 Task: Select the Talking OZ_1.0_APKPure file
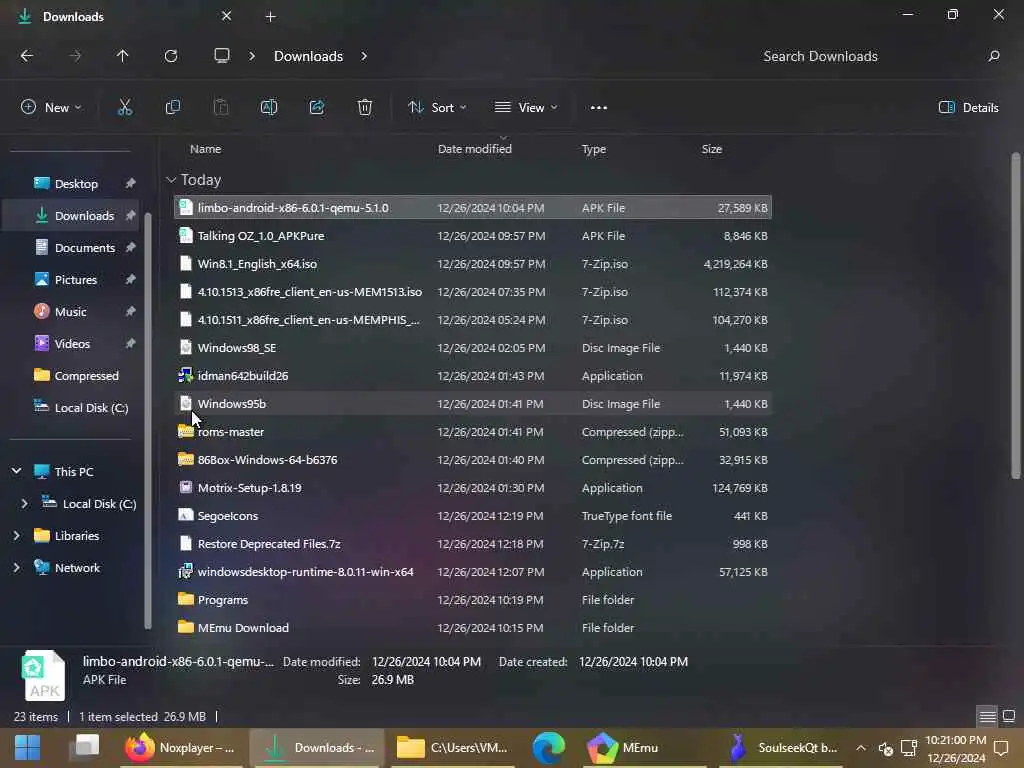coord(473,236)
